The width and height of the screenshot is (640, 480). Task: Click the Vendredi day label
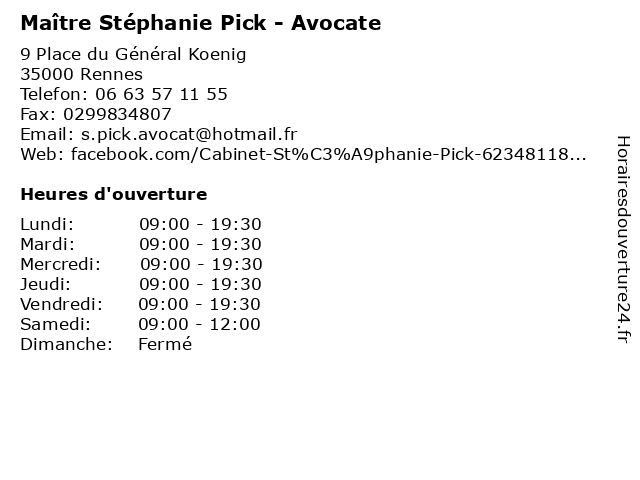(x=61, y=304)
